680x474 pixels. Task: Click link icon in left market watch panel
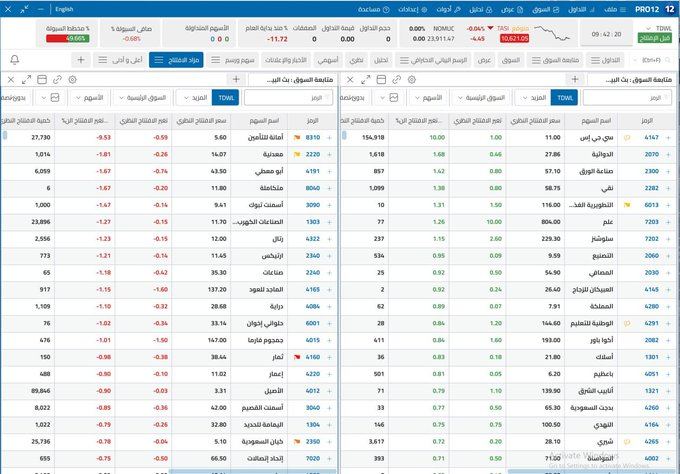[x=57, y=79]
